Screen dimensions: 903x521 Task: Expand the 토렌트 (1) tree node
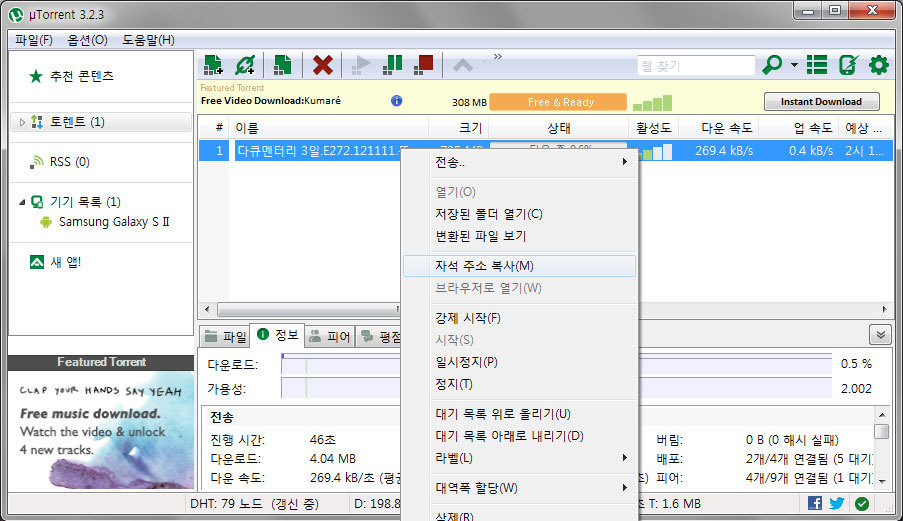pyautogui.click(x=22, y=122)
